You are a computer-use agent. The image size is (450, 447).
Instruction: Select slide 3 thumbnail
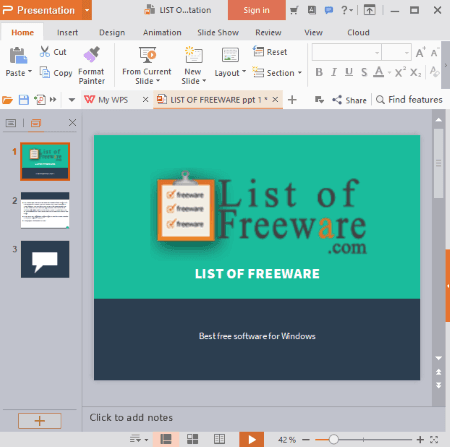[45, 259]
